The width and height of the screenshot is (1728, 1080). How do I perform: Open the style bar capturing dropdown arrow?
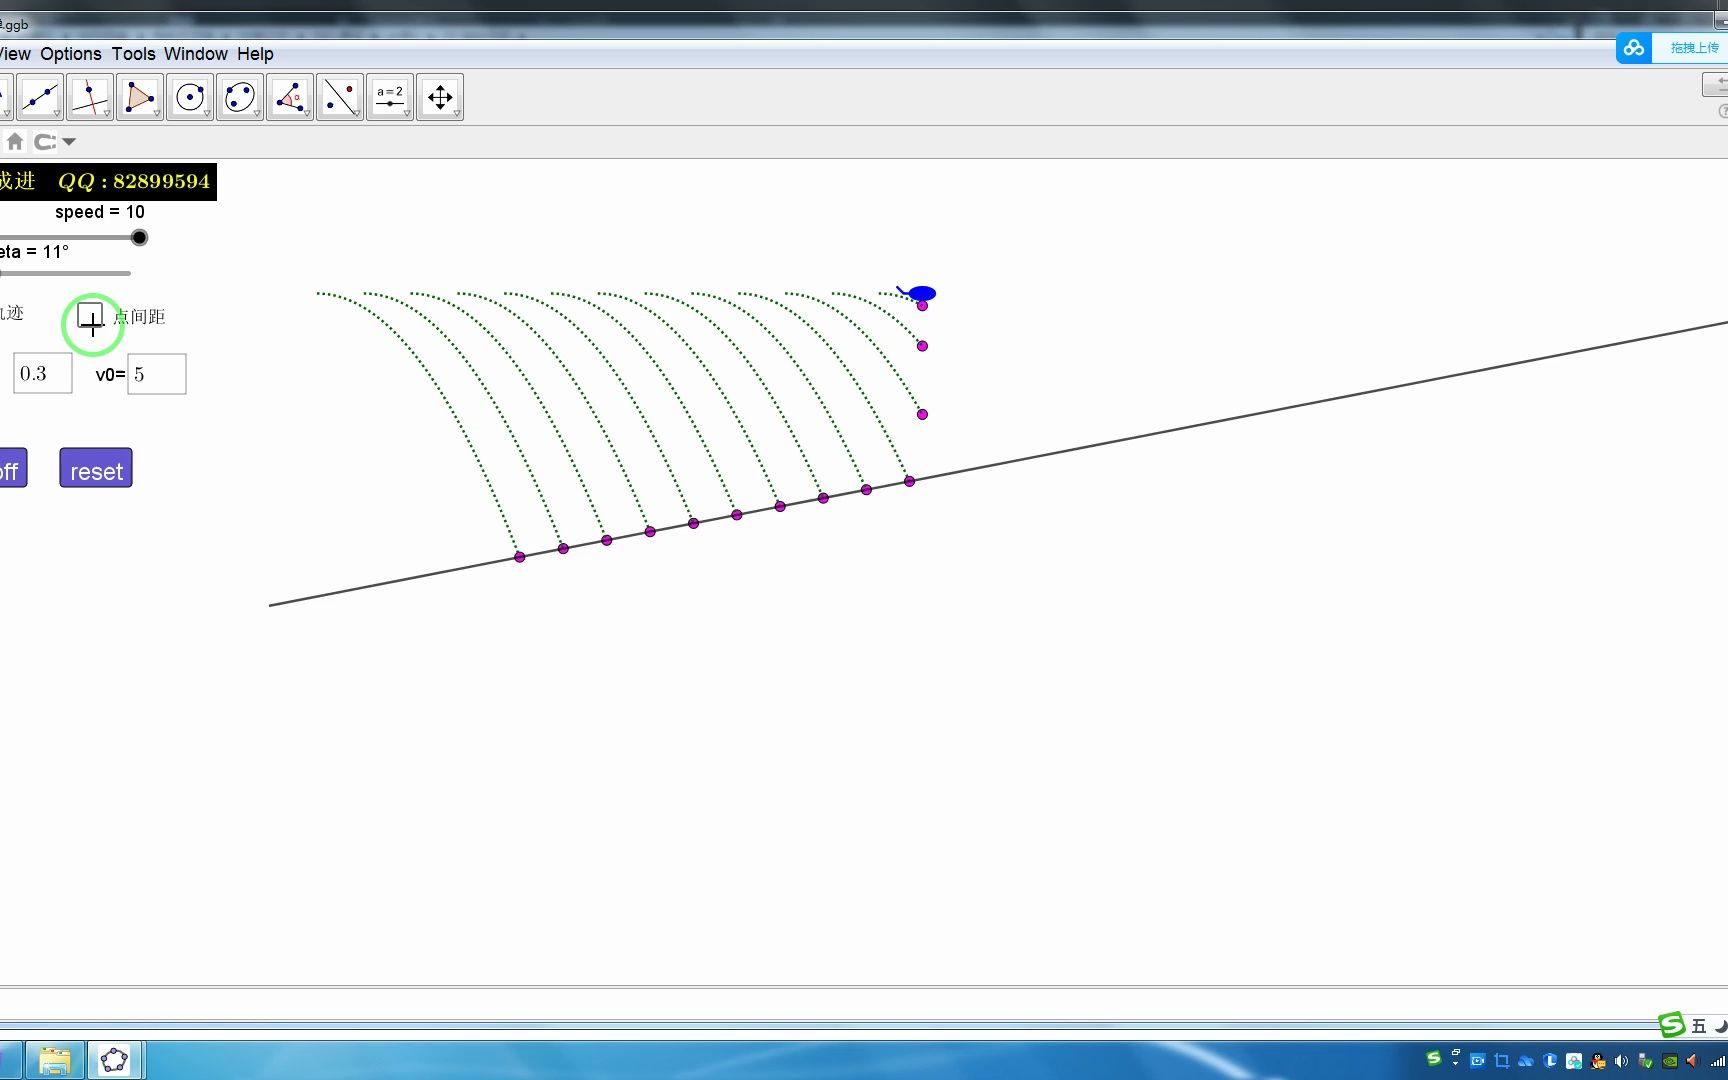coord(69,142)
